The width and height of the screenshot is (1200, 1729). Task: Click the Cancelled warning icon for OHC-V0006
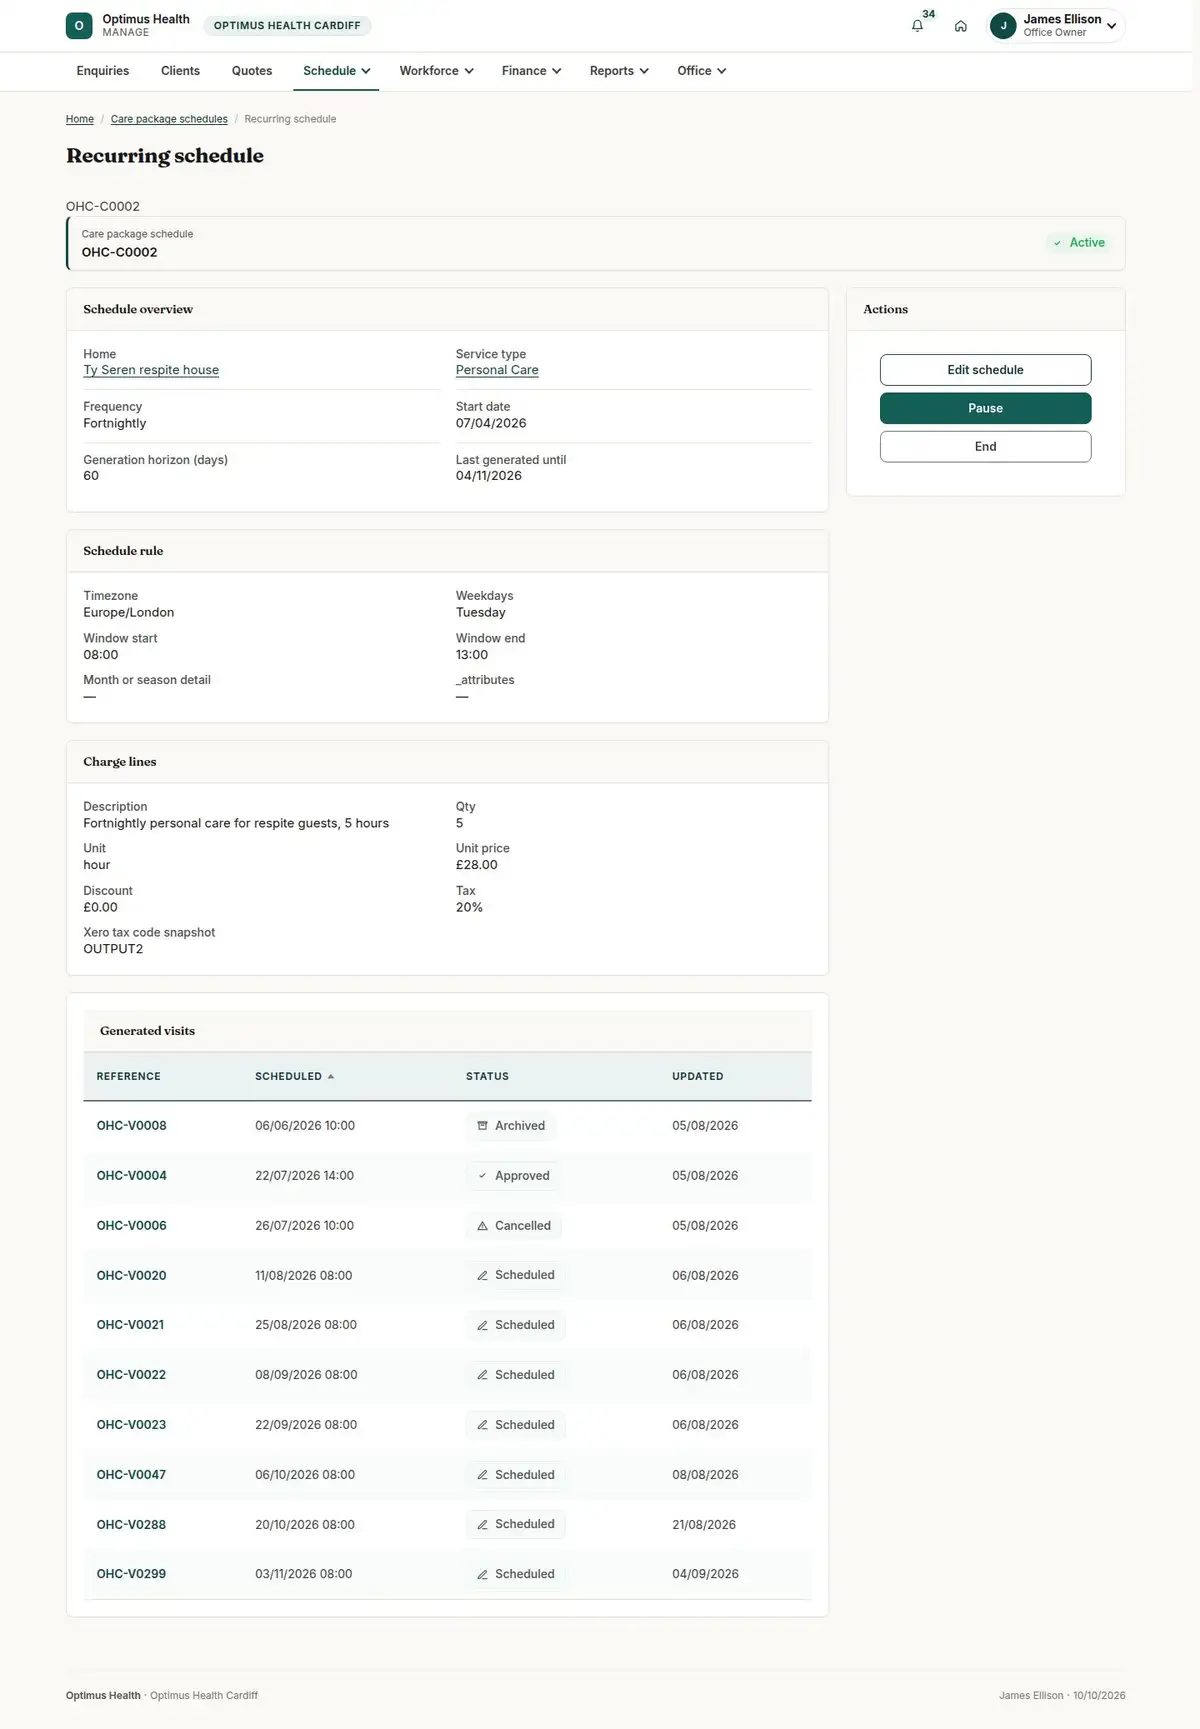pos(482,1226)
